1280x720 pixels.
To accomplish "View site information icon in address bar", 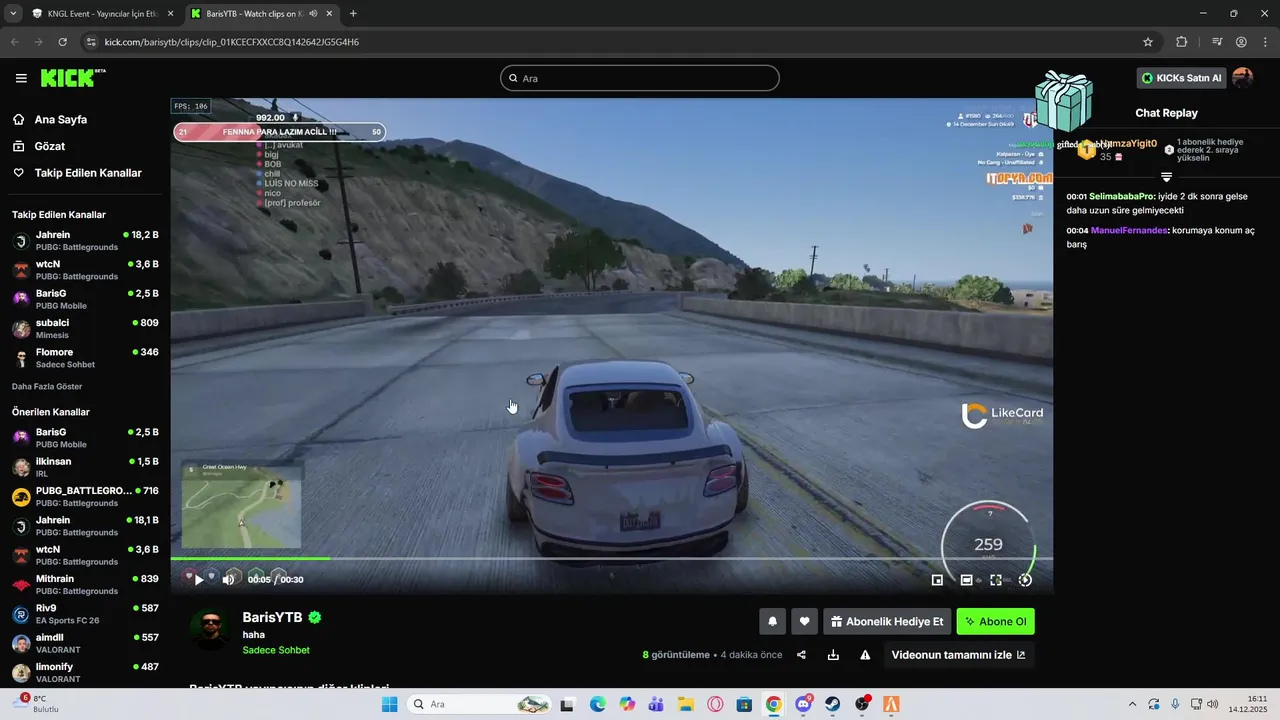I will 91,42.
